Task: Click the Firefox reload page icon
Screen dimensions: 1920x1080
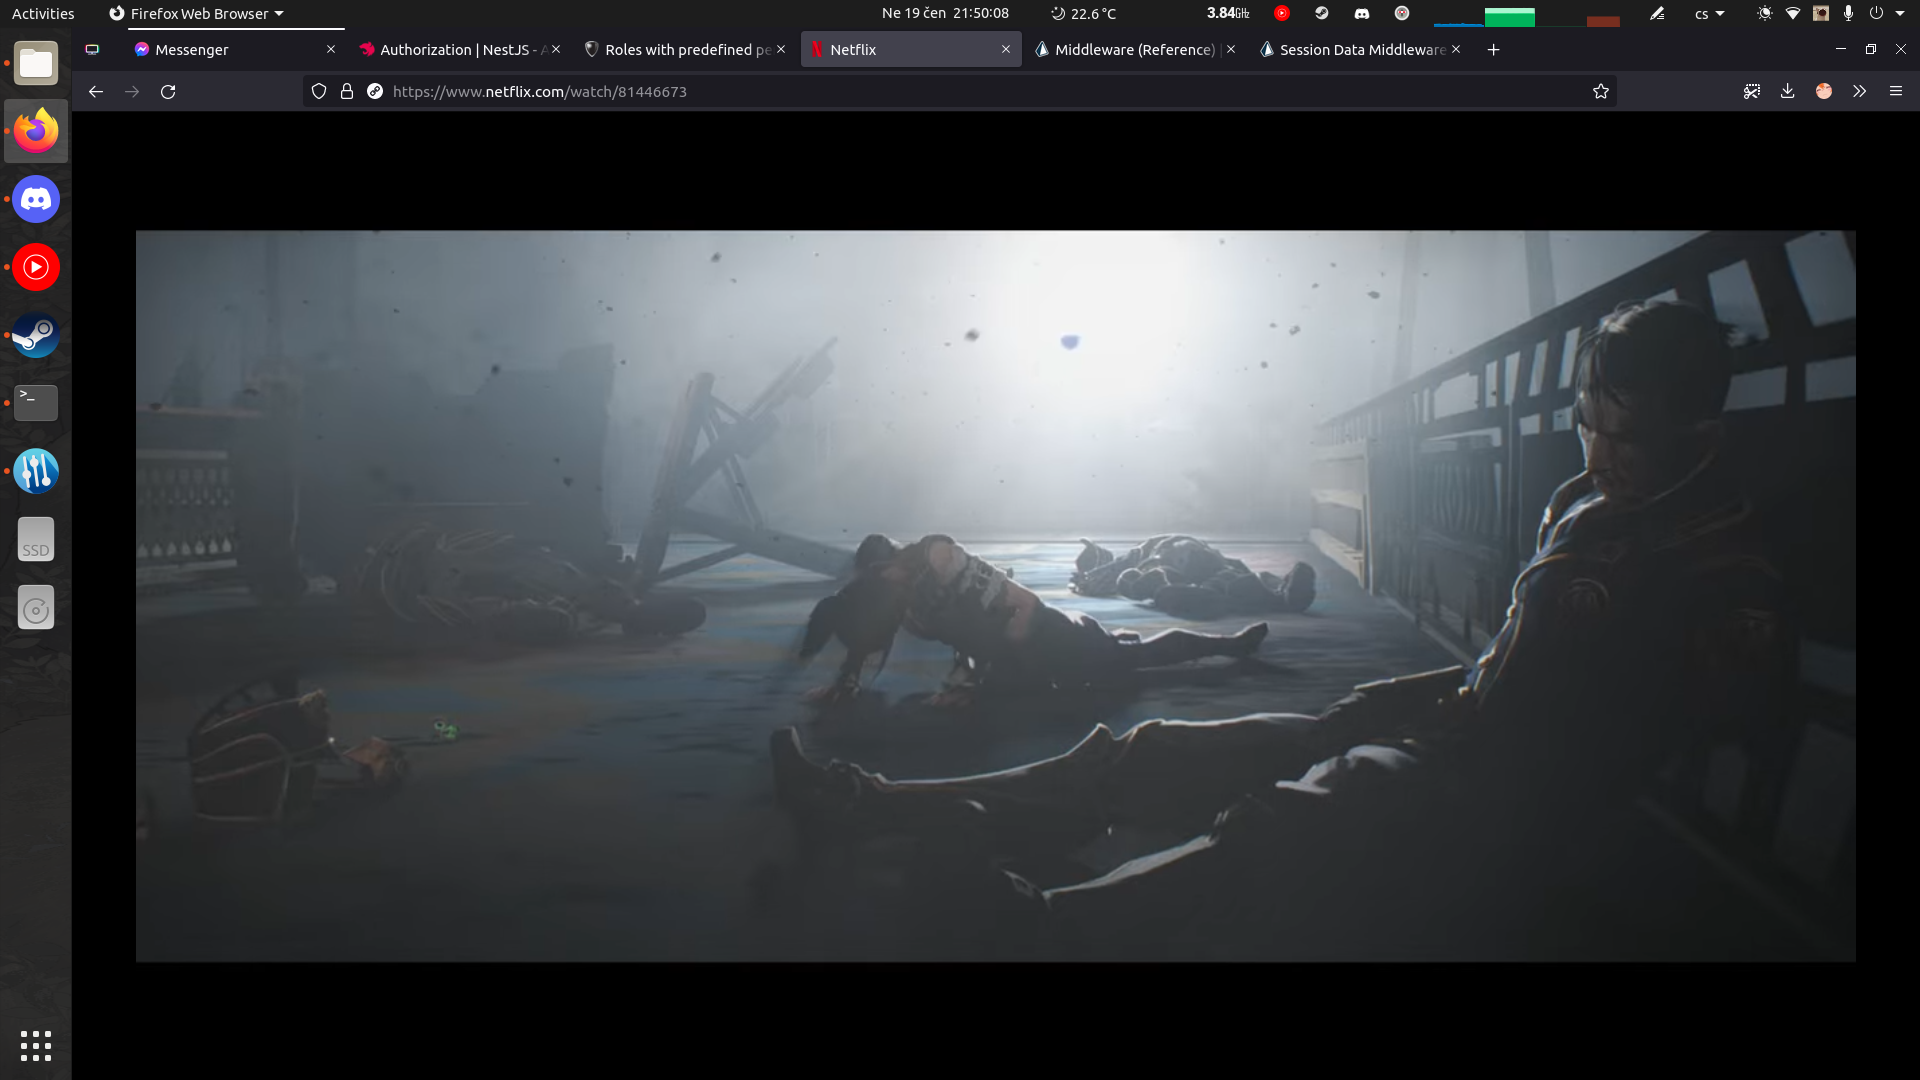Action: click(168, 91)
